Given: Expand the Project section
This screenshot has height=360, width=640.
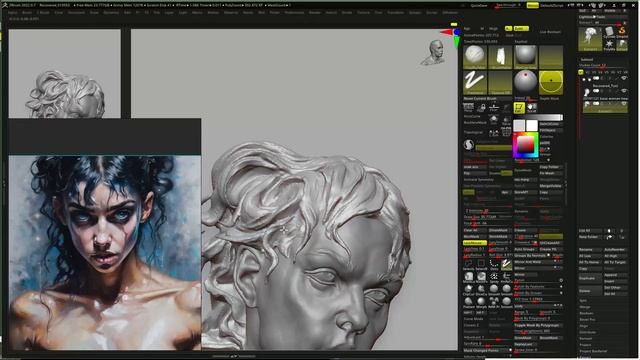Looking at the screenshot, I should click(586, 345).
